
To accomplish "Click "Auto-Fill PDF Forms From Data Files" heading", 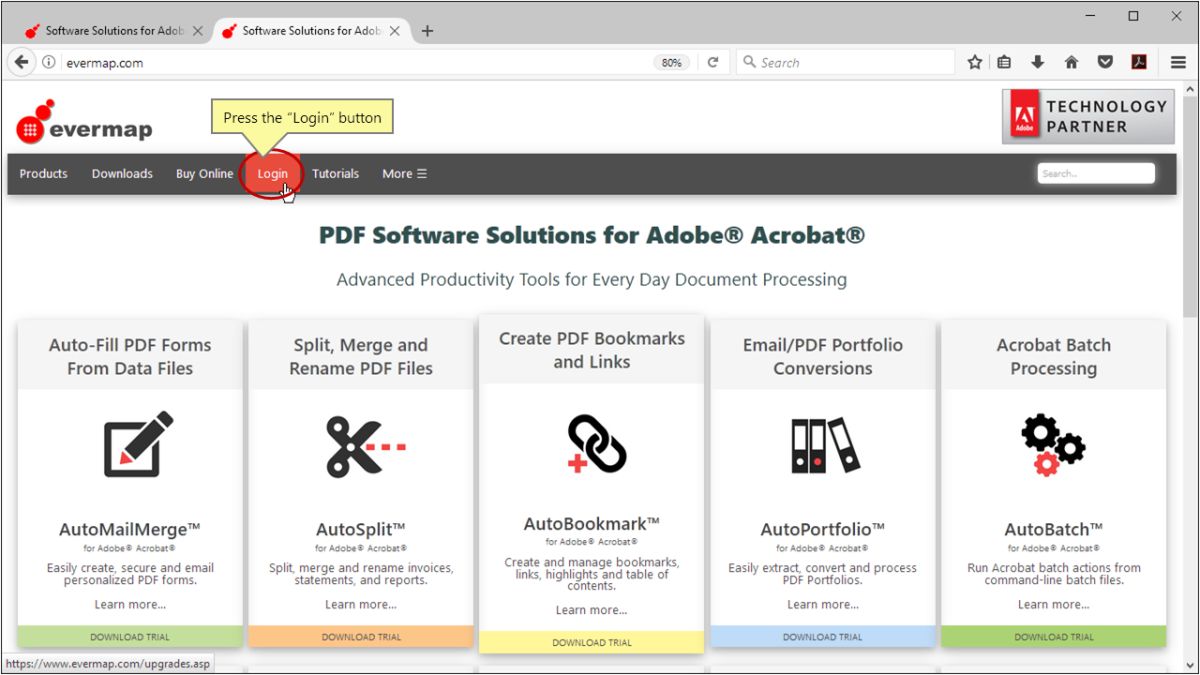I will click(130, 357).
